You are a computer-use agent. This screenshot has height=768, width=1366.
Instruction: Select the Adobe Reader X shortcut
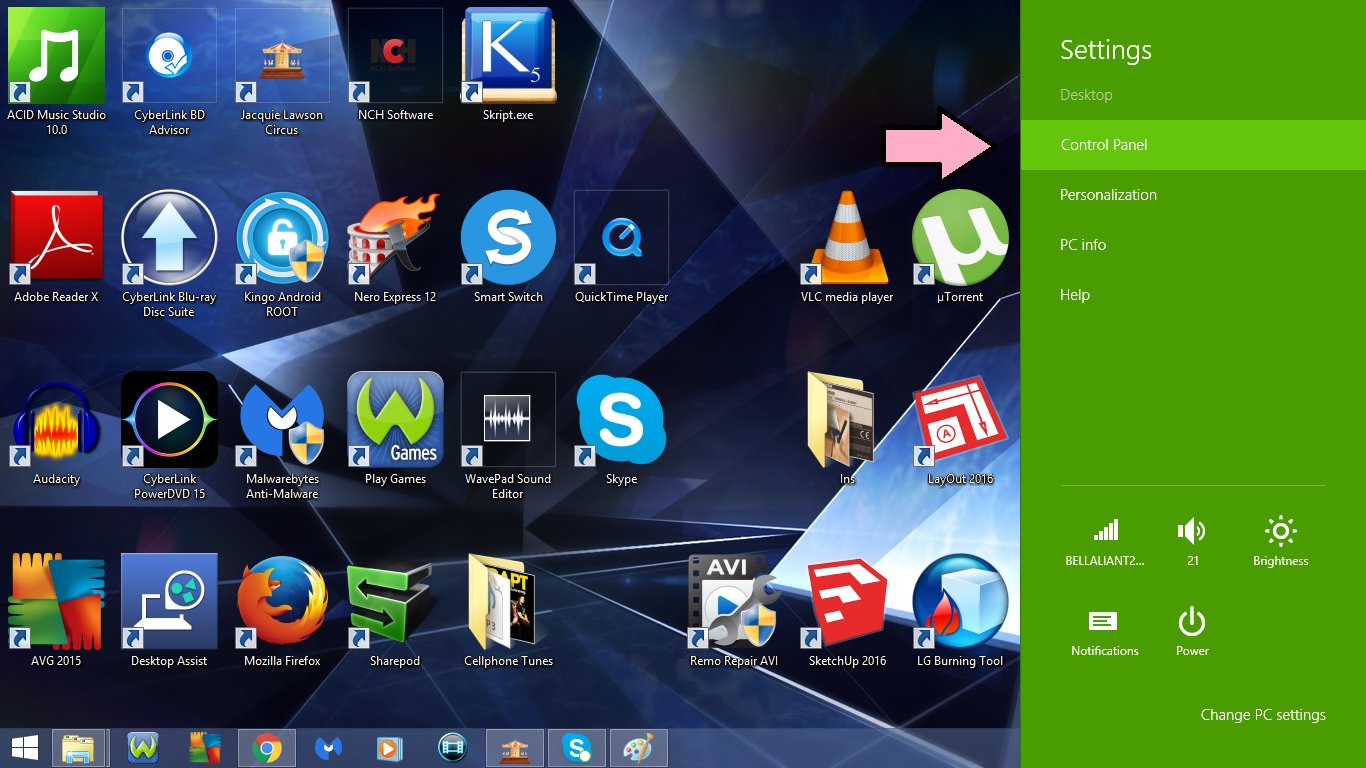56,247
